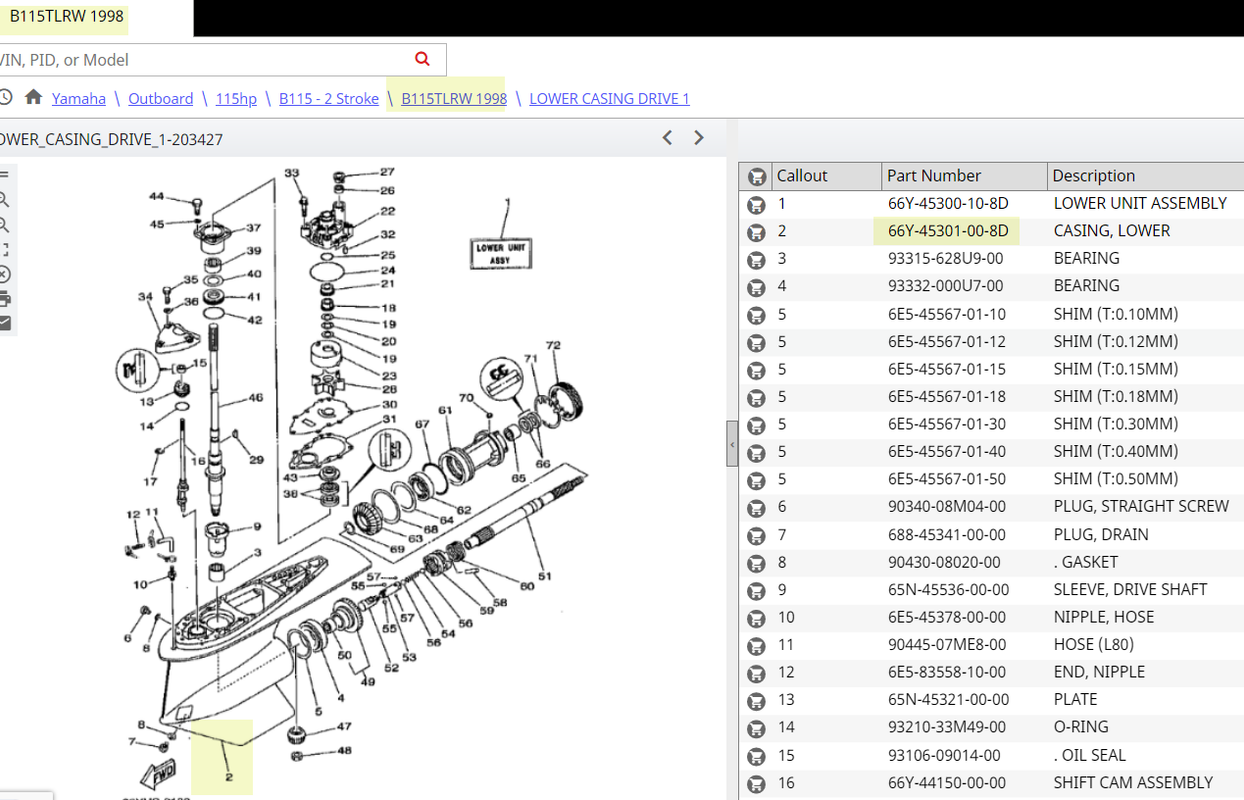Viewport: 1244px width, 800px height.
Task: Add . GASKET to cart
Action: (757, 563)
